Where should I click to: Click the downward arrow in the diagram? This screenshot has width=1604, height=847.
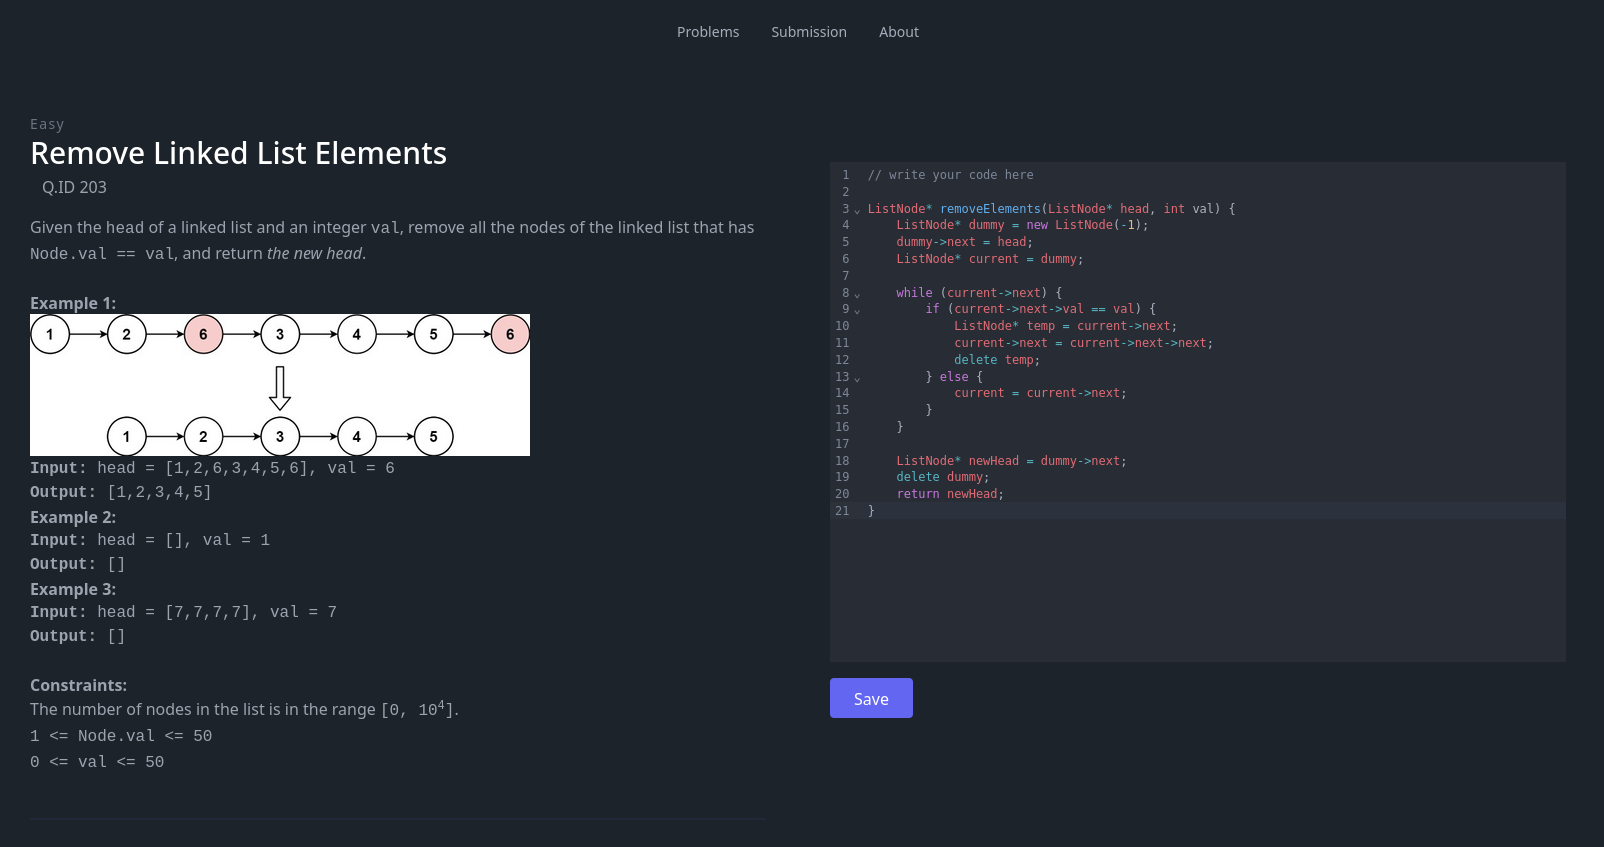(x=280, y=388)
